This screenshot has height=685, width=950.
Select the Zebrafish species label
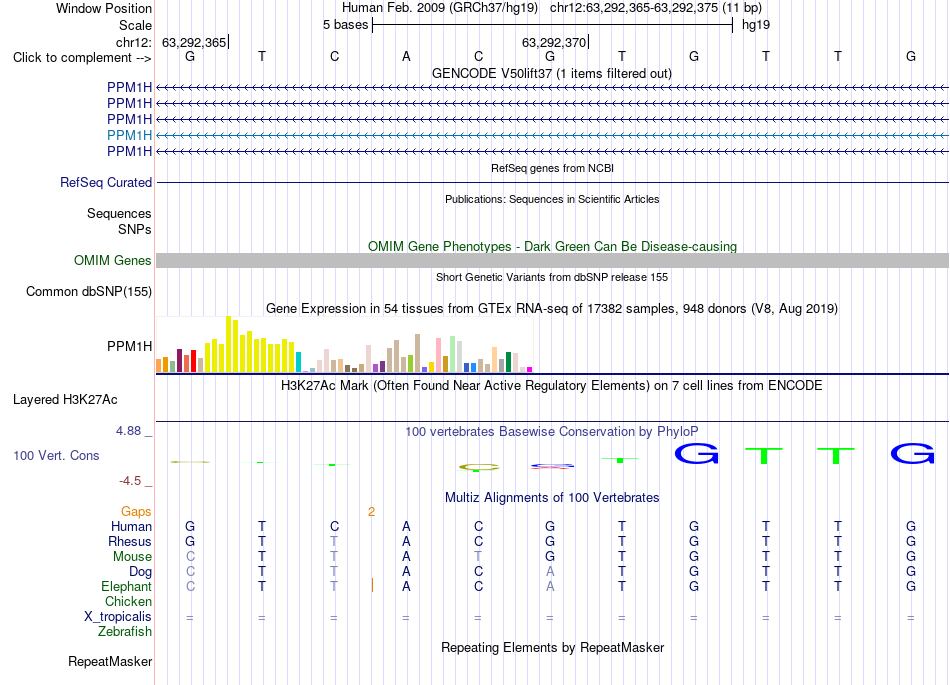[x=125, y=632]
